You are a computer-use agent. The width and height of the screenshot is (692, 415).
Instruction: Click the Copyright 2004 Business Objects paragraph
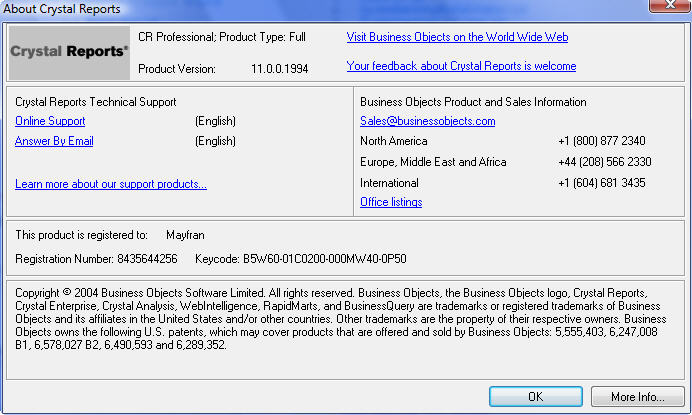pyautogui.click(x=341, y=319)
